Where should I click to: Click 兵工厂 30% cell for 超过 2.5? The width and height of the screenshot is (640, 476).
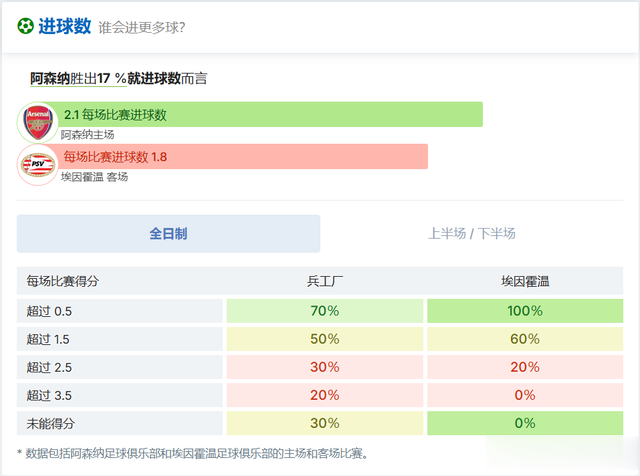click(x=325, y=367)
